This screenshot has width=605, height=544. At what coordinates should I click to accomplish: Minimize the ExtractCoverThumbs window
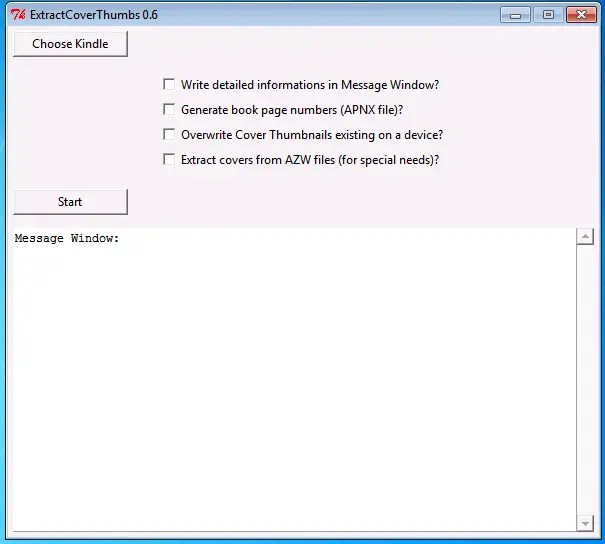coord(515,15)
